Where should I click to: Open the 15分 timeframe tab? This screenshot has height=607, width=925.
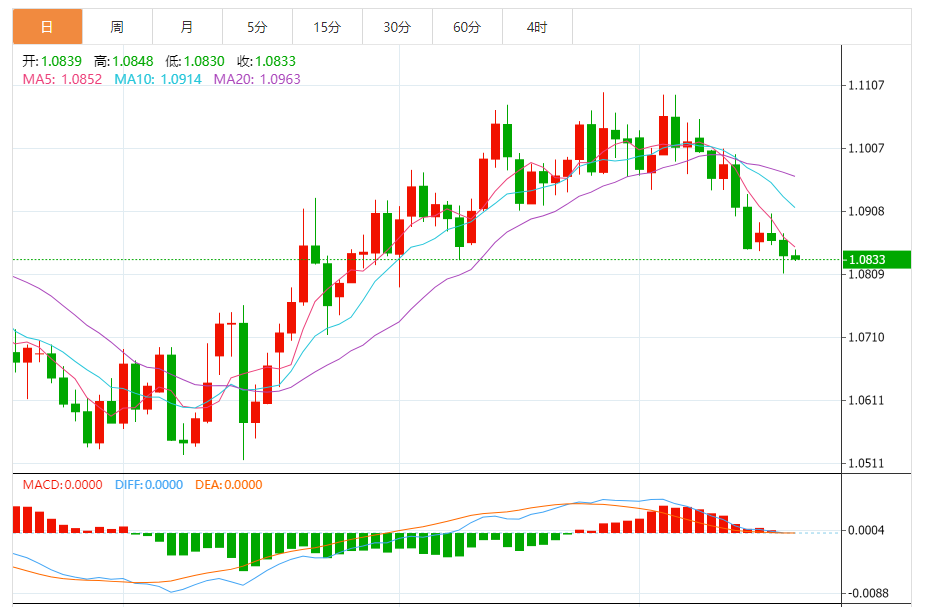tap(327, 27)
